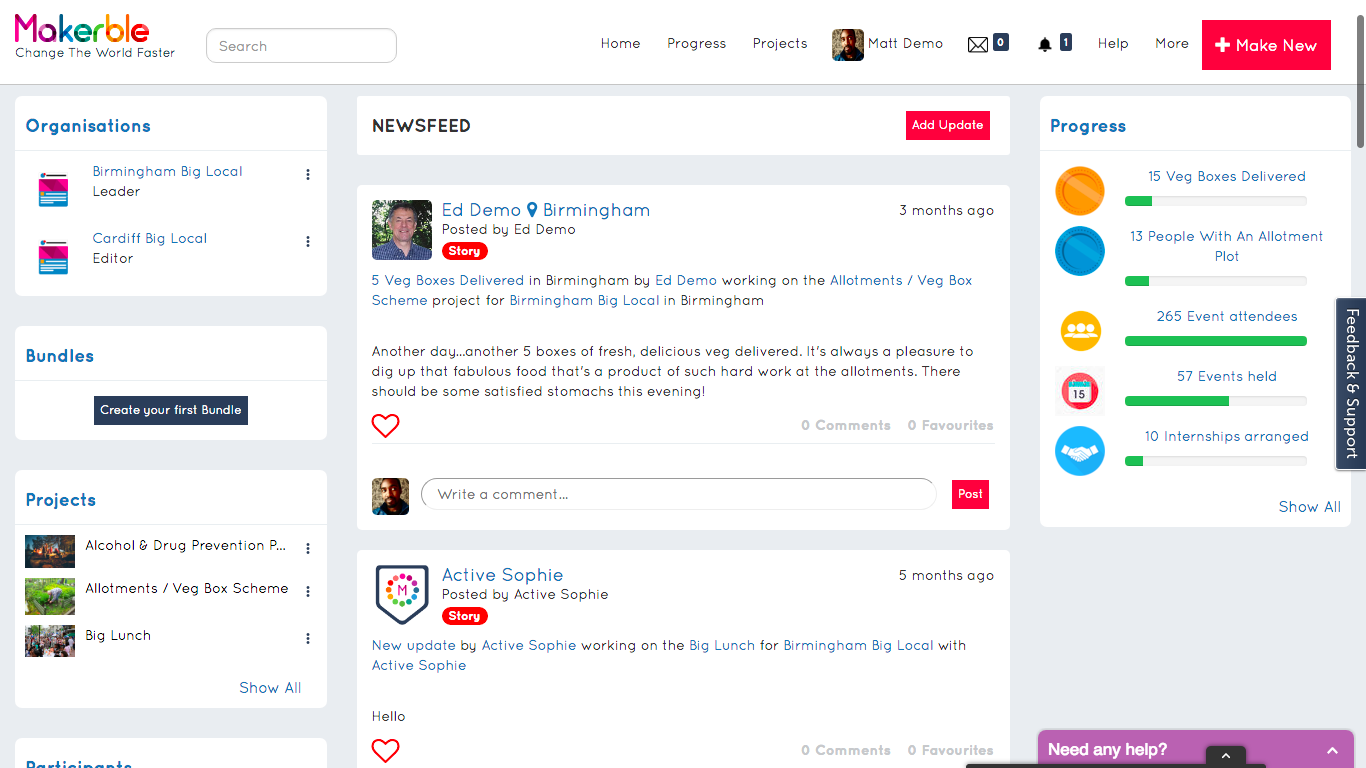
Task: Click 0 Comments on Ed Demo's post
Action: coord(846,425)
